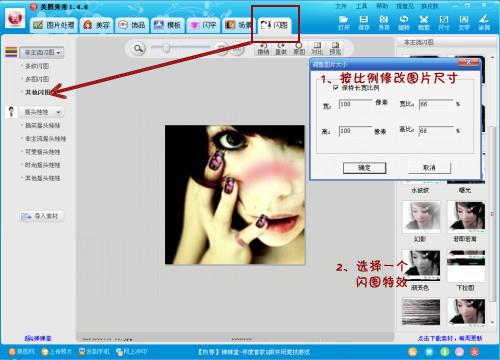This screenshot has width=500, height=360.
Task: Click the orange round icon in status bar
Action: coord(413,351)
